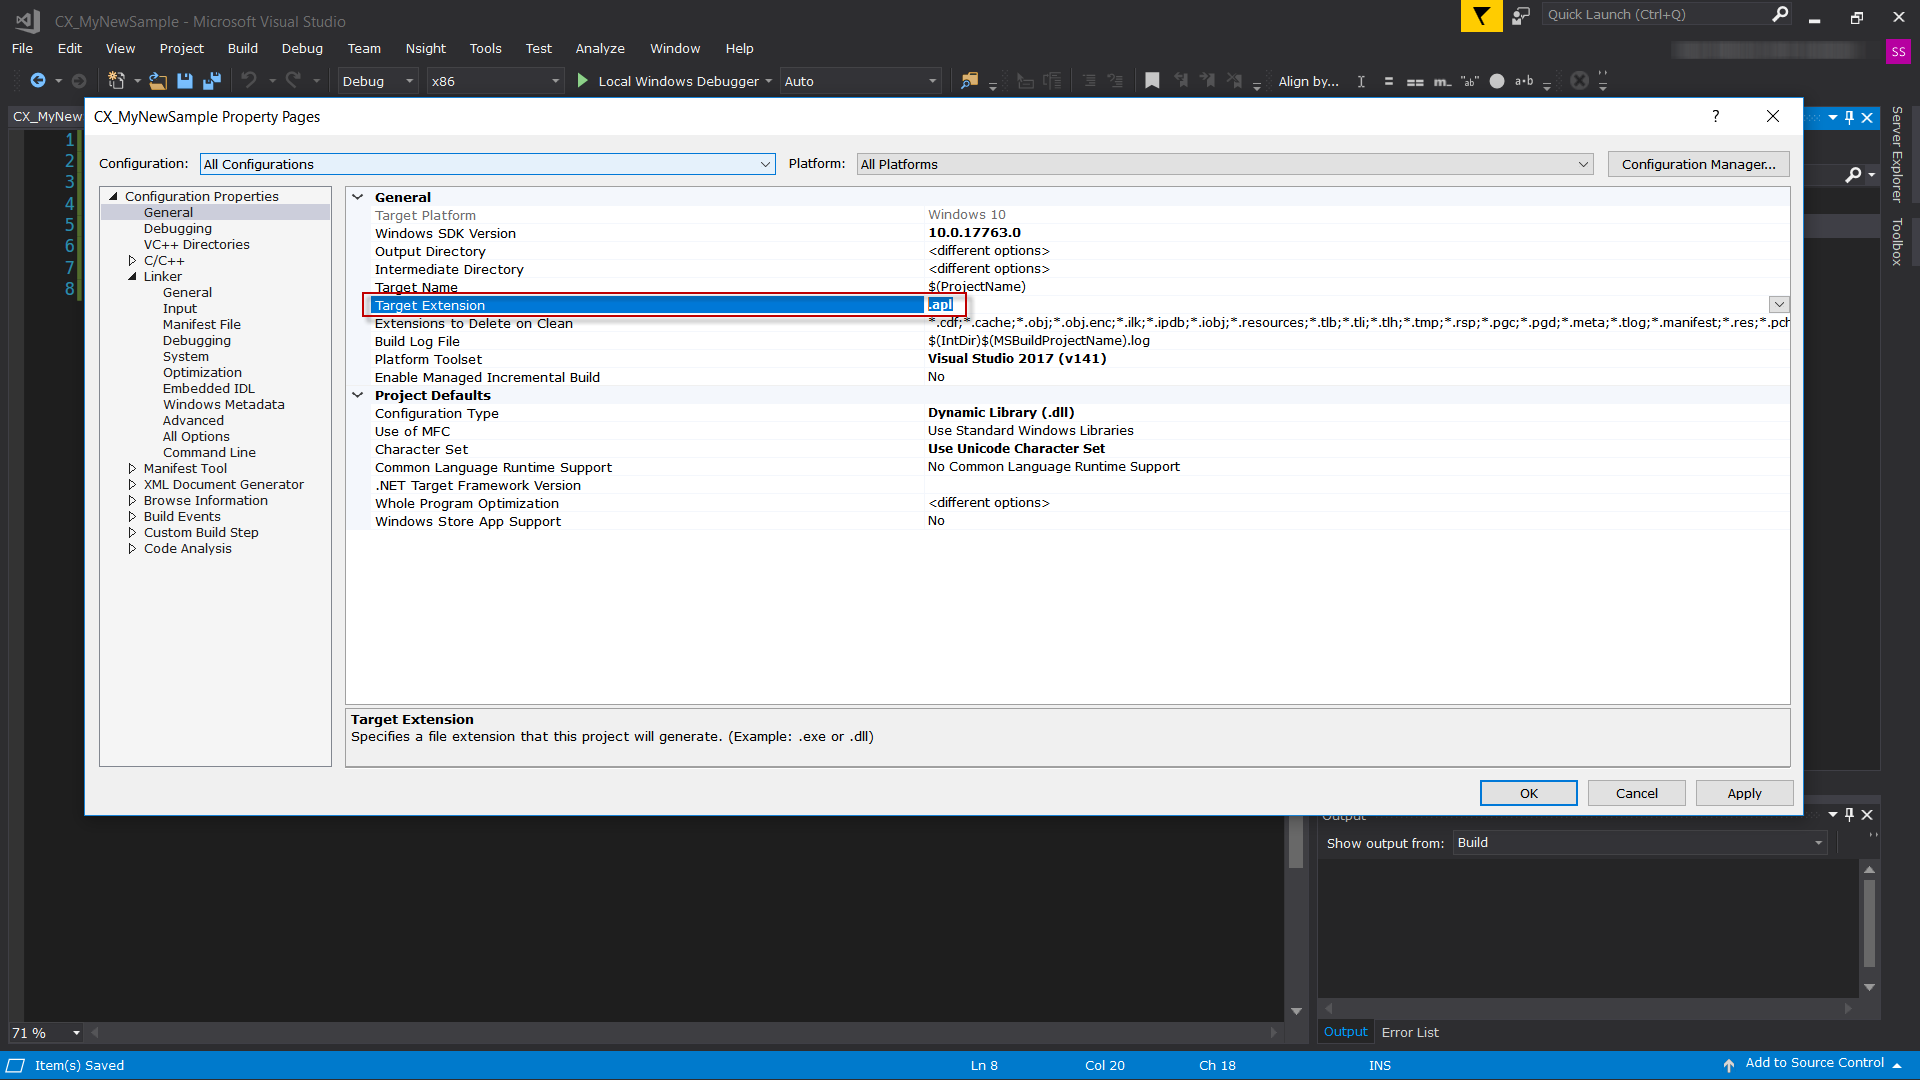Click the Open File folder icon
This screenshot has width=1920, height=1080.
click(158, 81)
